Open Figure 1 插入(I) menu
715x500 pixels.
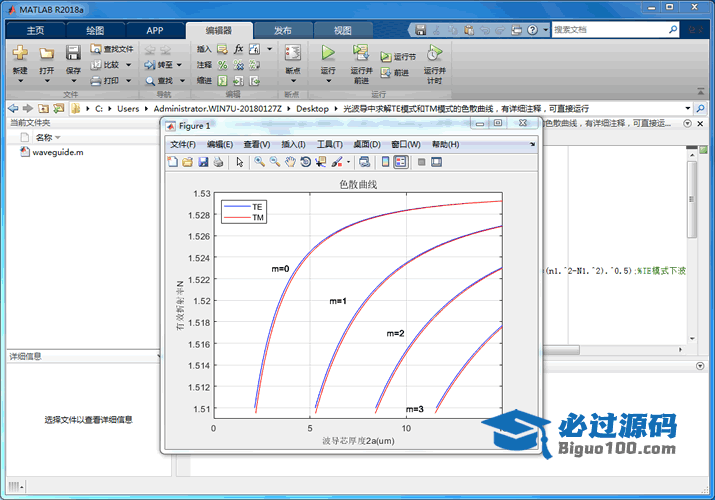293,144
